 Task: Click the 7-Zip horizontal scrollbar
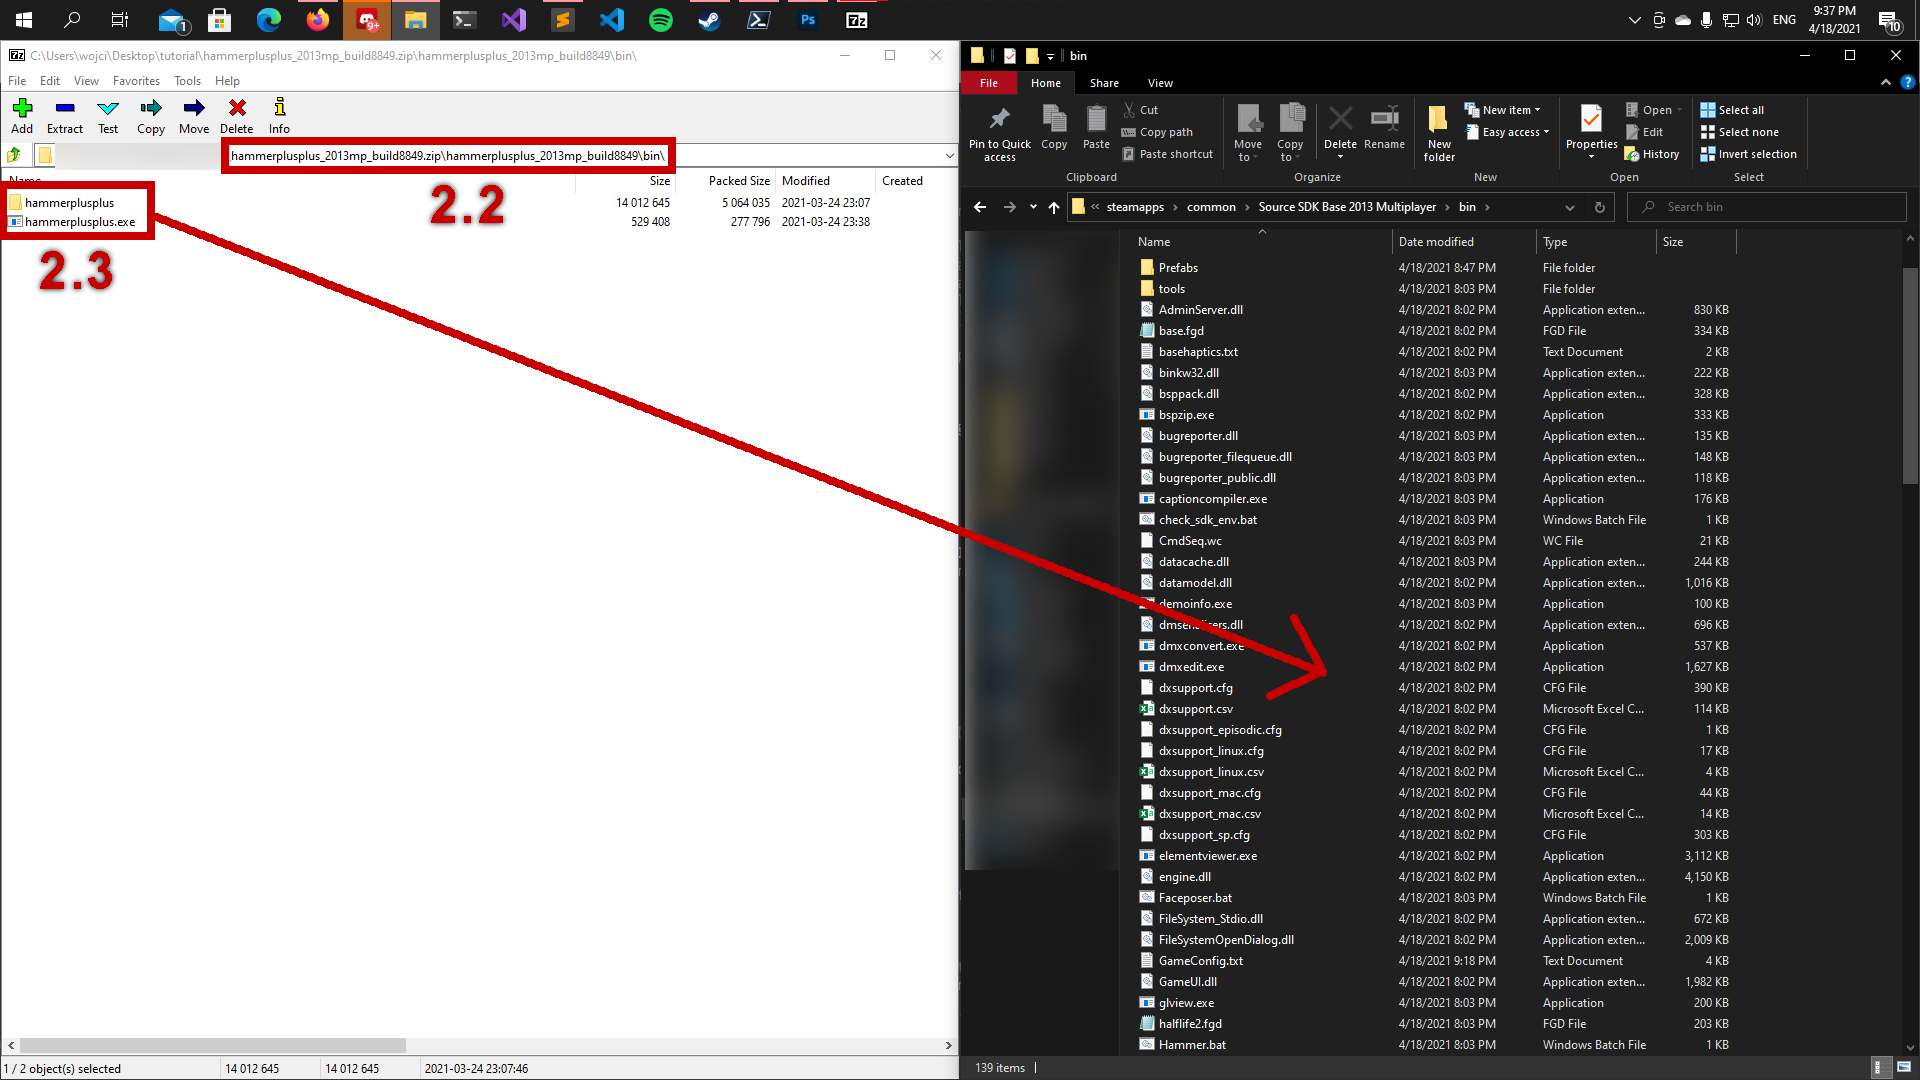click(212, 1045)
